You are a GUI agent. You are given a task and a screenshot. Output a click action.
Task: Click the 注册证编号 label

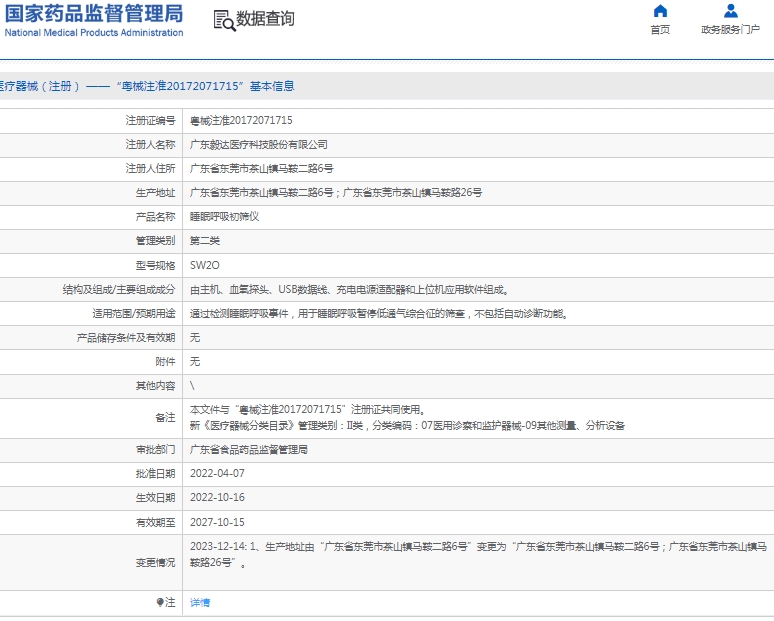151,120
